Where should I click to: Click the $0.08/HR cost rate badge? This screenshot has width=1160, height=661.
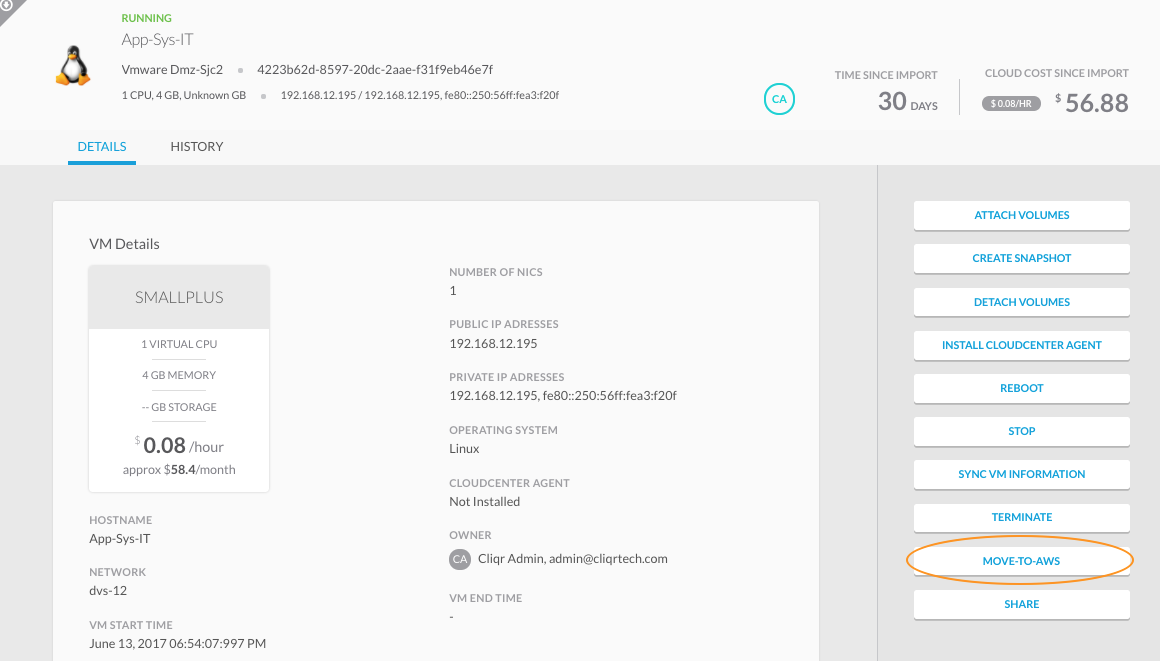1011,103
